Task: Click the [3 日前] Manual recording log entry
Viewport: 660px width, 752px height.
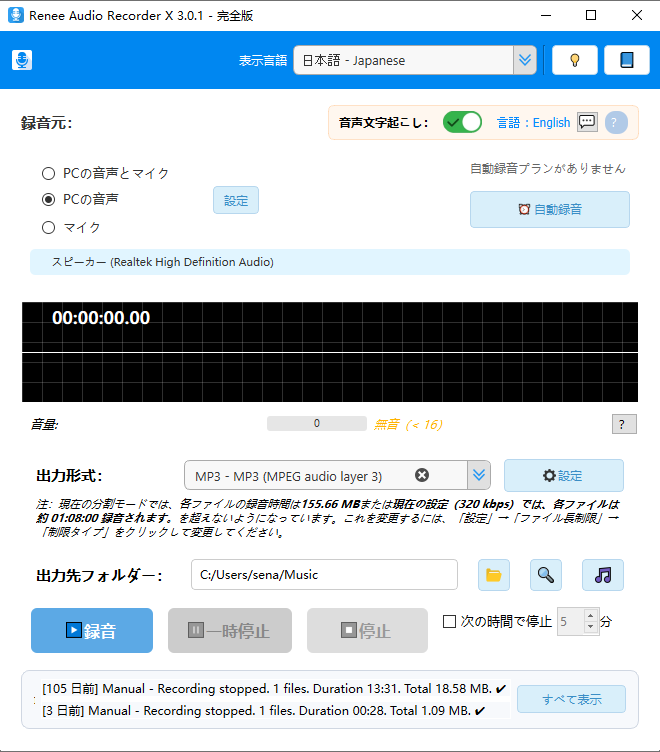Action: pos(264,711)
